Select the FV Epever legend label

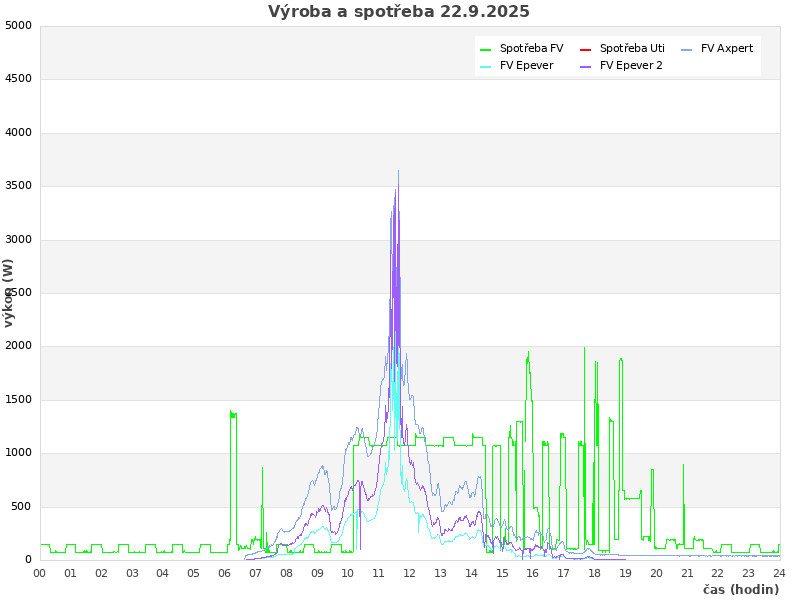click(526, 66)
